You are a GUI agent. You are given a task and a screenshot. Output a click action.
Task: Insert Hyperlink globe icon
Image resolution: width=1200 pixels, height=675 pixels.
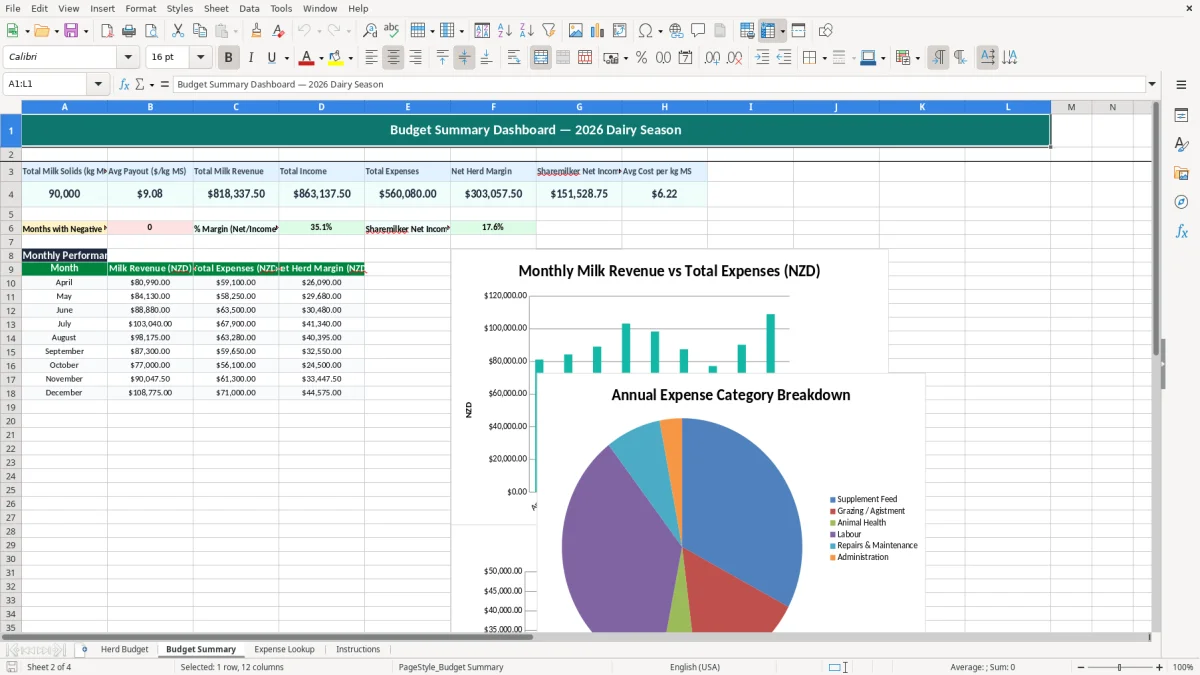676,31
